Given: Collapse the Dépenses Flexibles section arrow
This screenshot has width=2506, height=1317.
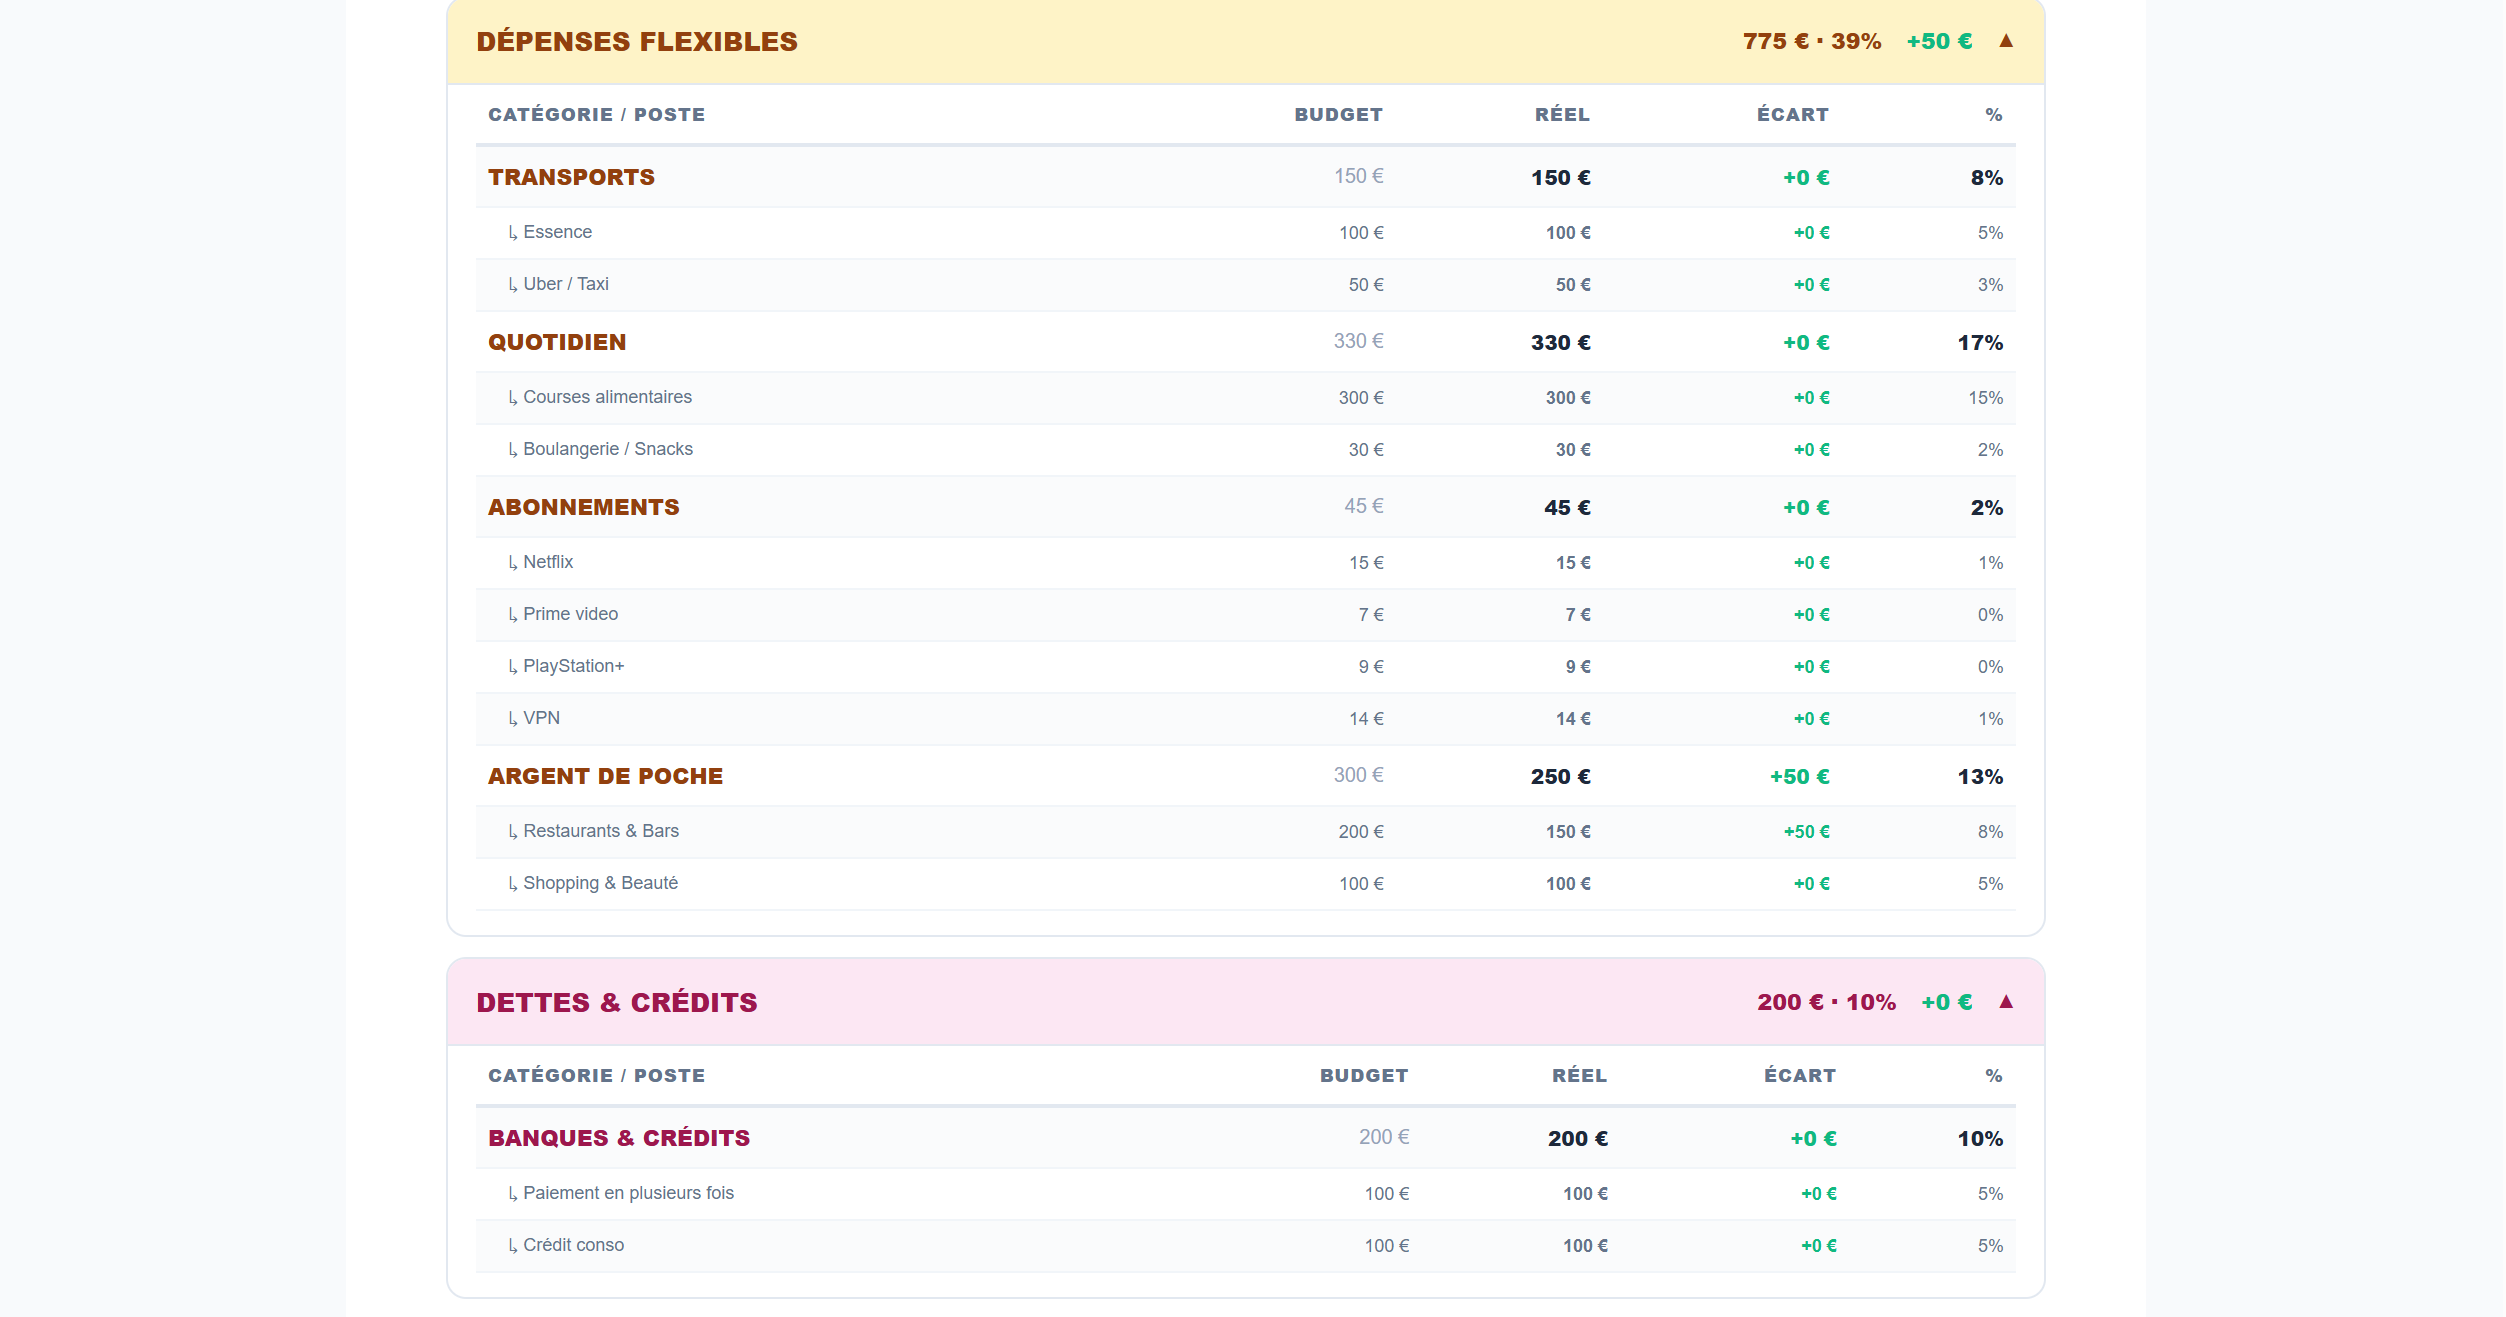Looking at the screenshot, I should point(2005,41).
